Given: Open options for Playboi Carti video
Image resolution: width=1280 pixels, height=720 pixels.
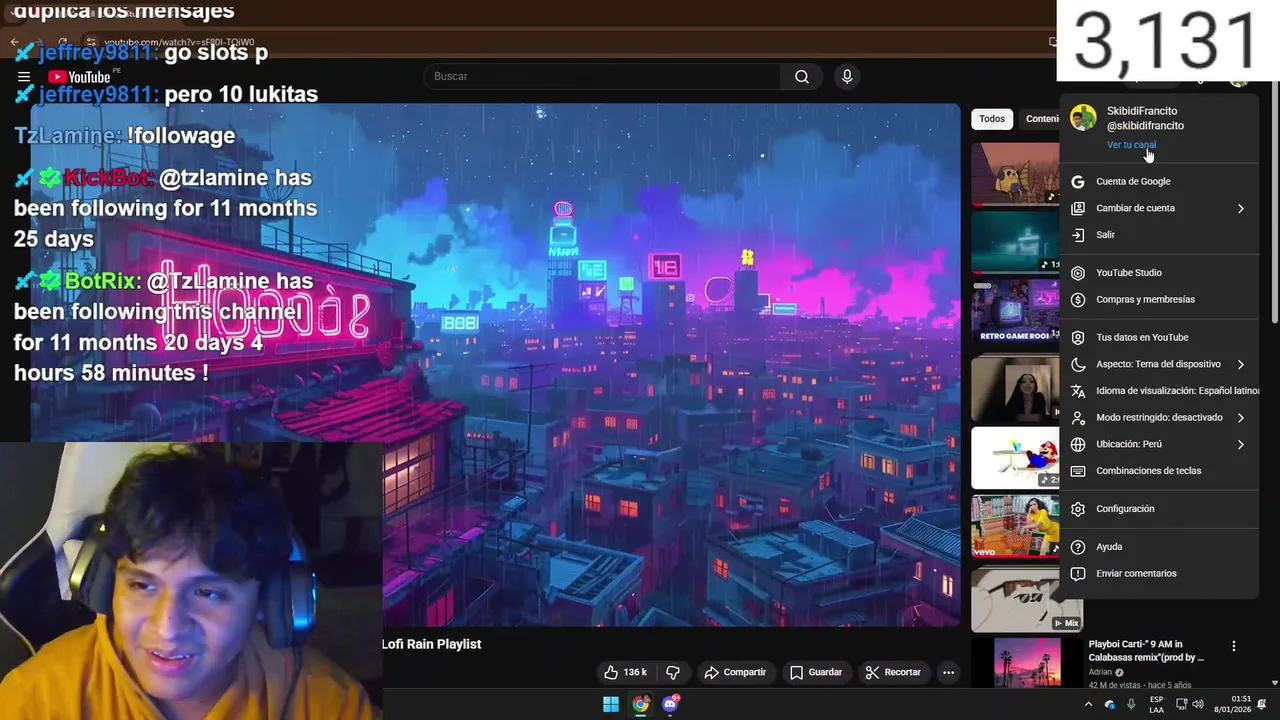Looking at the screenshot, I should click(1233, 646).
